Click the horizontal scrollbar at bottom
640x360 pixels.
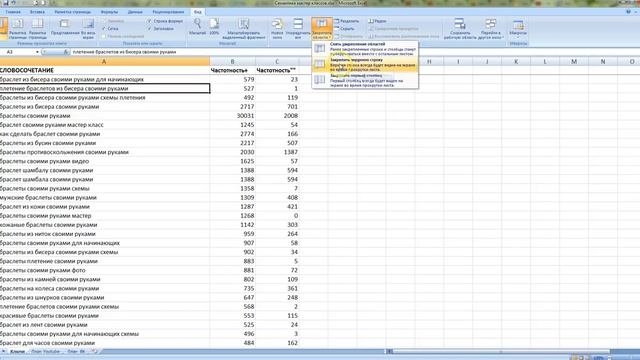click(x=500, y=351)
